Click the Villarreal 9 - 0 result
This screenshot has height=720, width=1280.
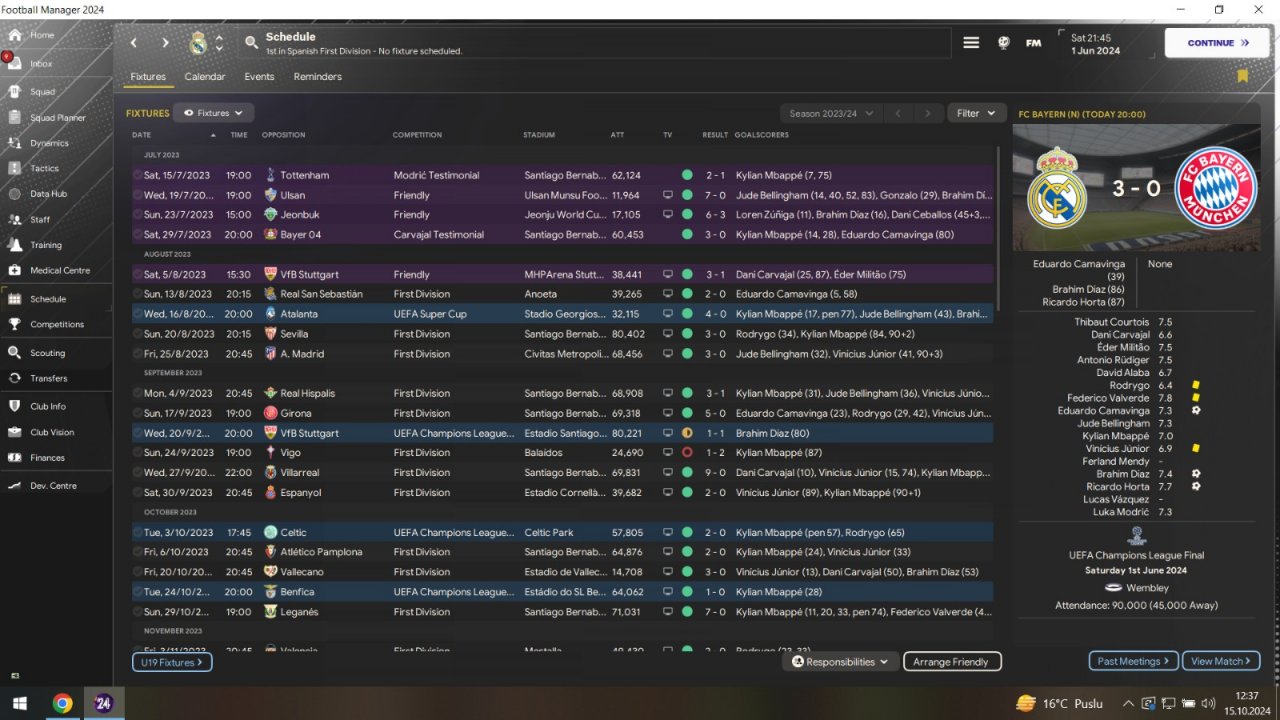714,473
